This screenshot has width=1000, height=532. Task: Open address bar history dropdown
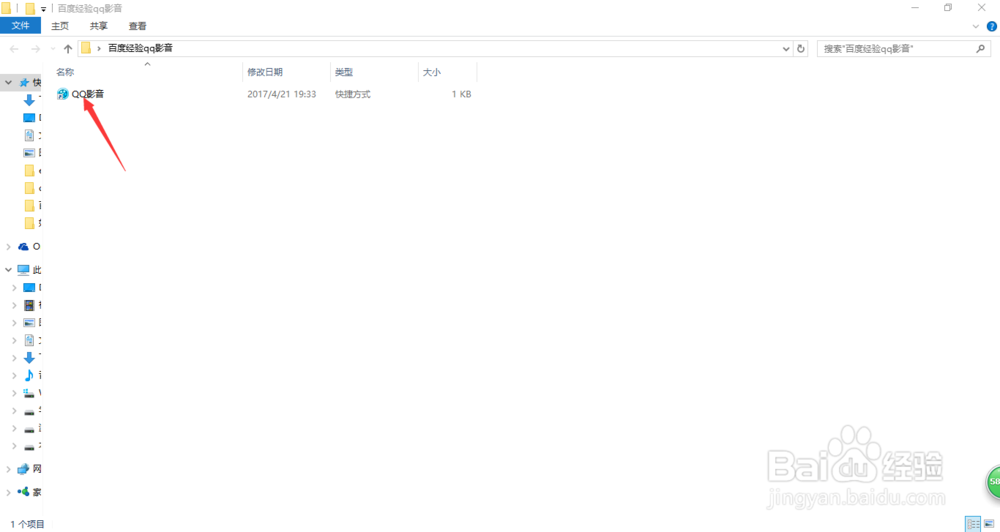[786, 48]
